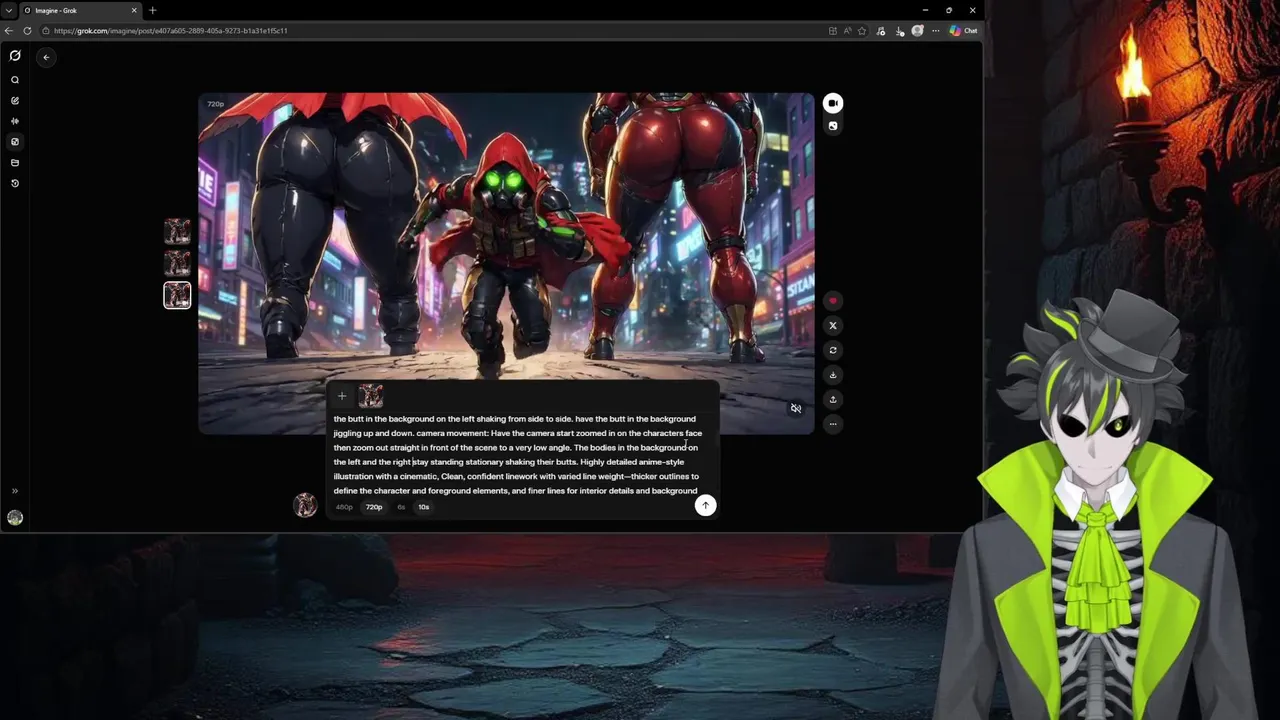Click the 720p label on video

215,104
